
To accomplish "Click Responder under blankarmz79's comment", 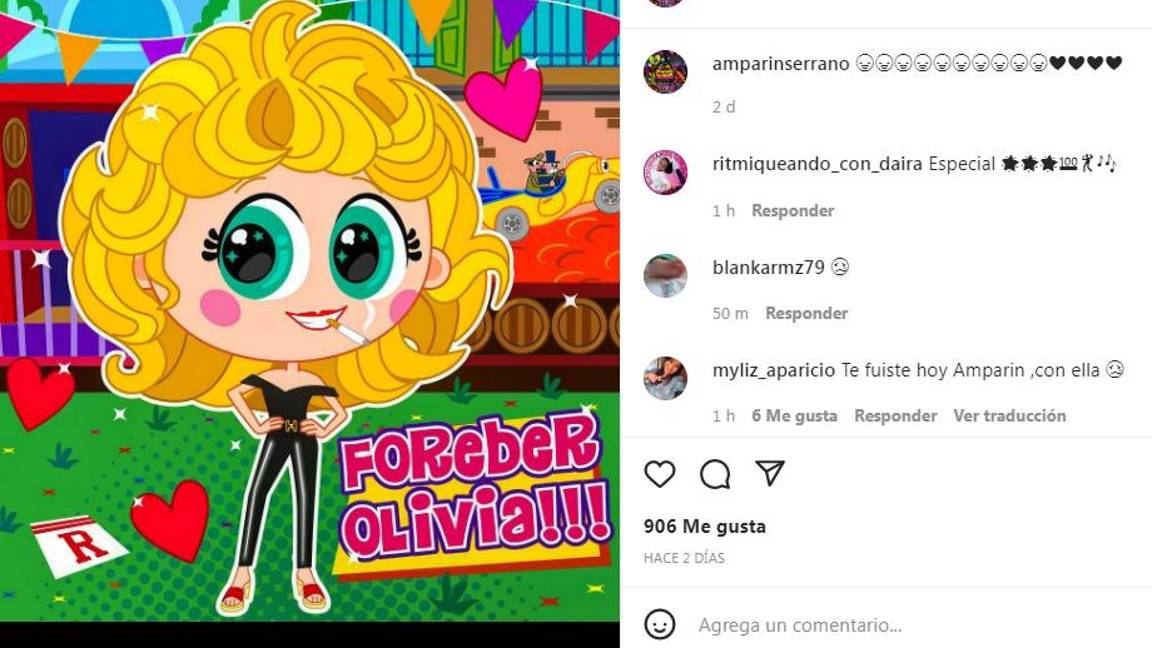I will 807,313.
